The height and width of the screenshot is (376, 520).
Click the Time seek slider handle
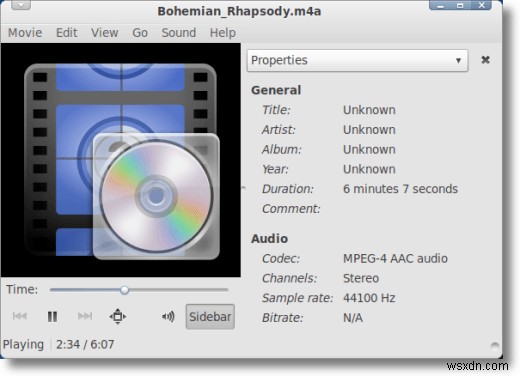[124, 290]
